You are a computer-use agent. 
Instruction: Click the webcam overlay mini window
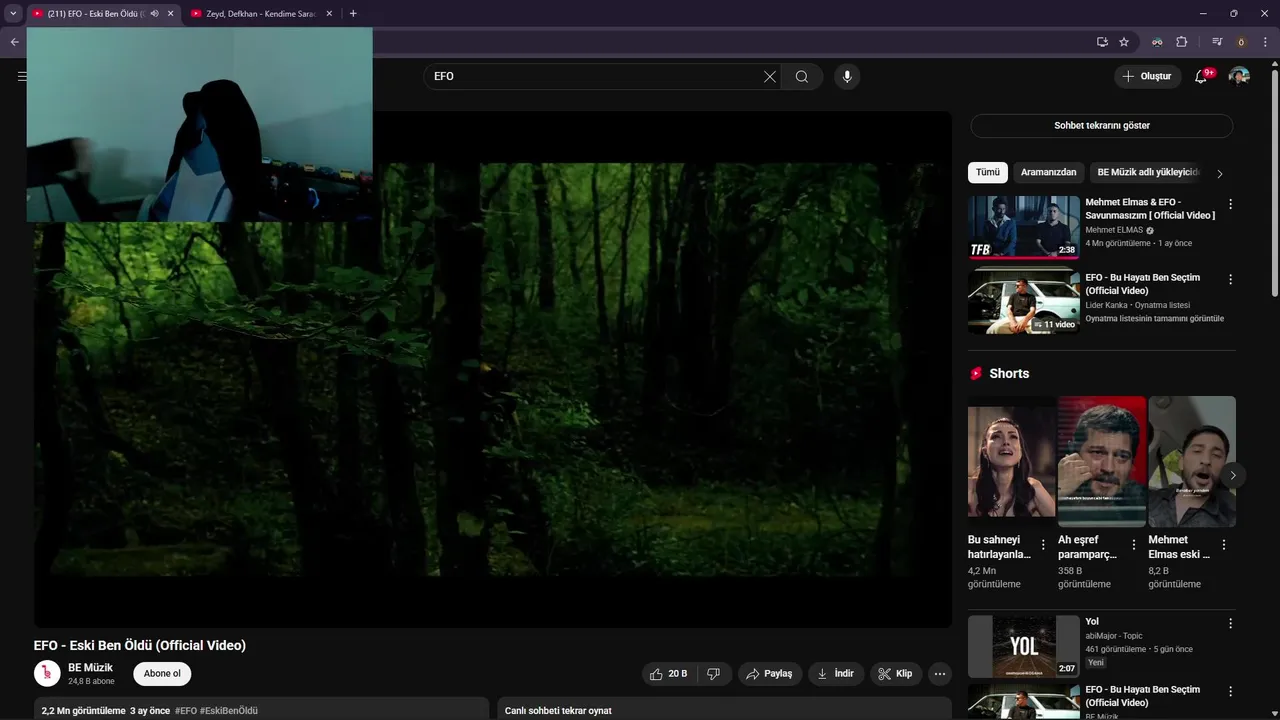click(x=199, y=124)
